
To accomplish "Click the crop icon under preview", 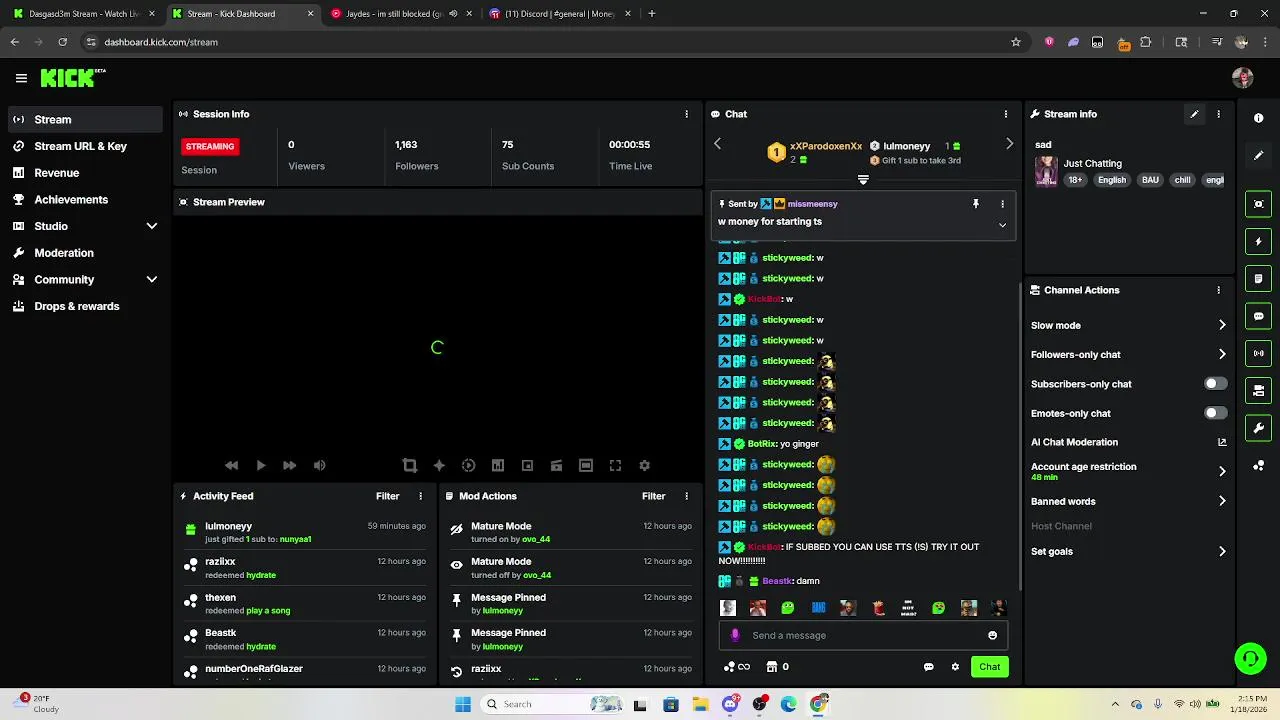I will 409,466.
